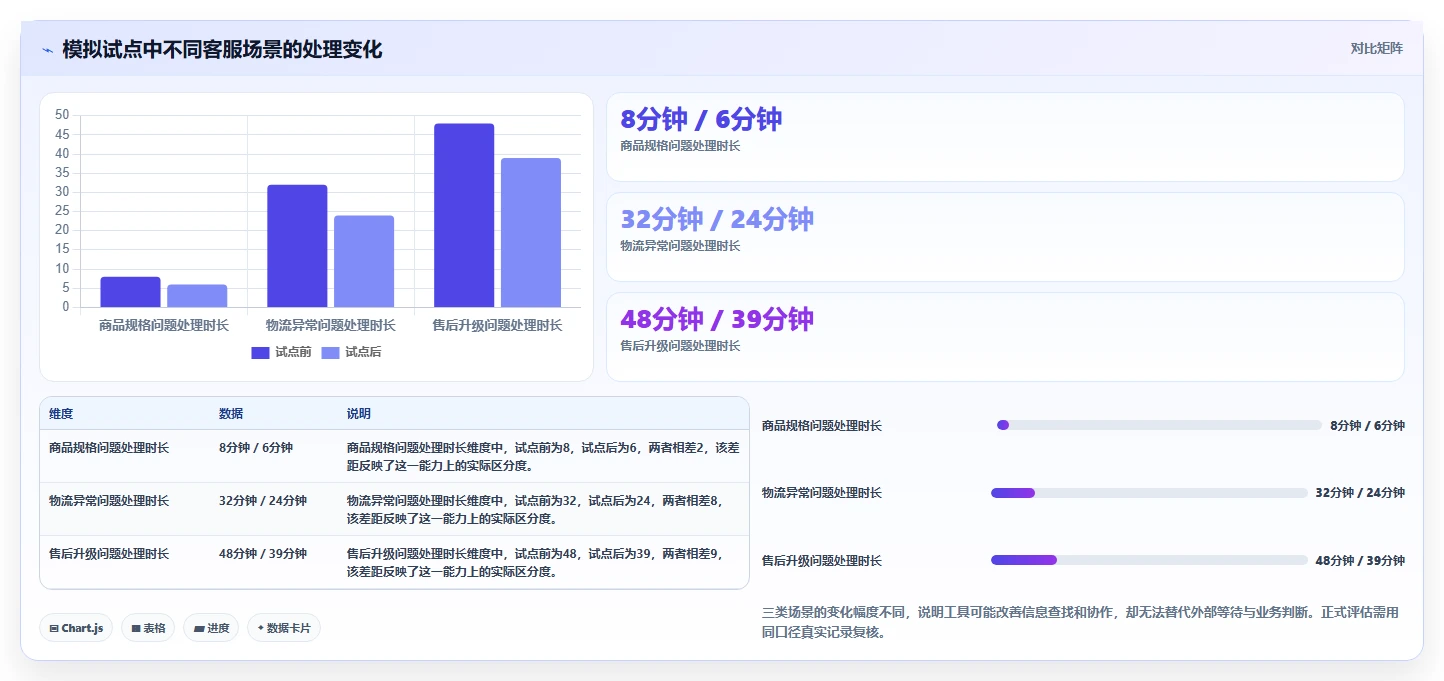This screenshot has height=681, width=1444.
Task: Click the 试点前 bar for 物流异常问题
Action: pyautogui.click(x=297, y=246)
